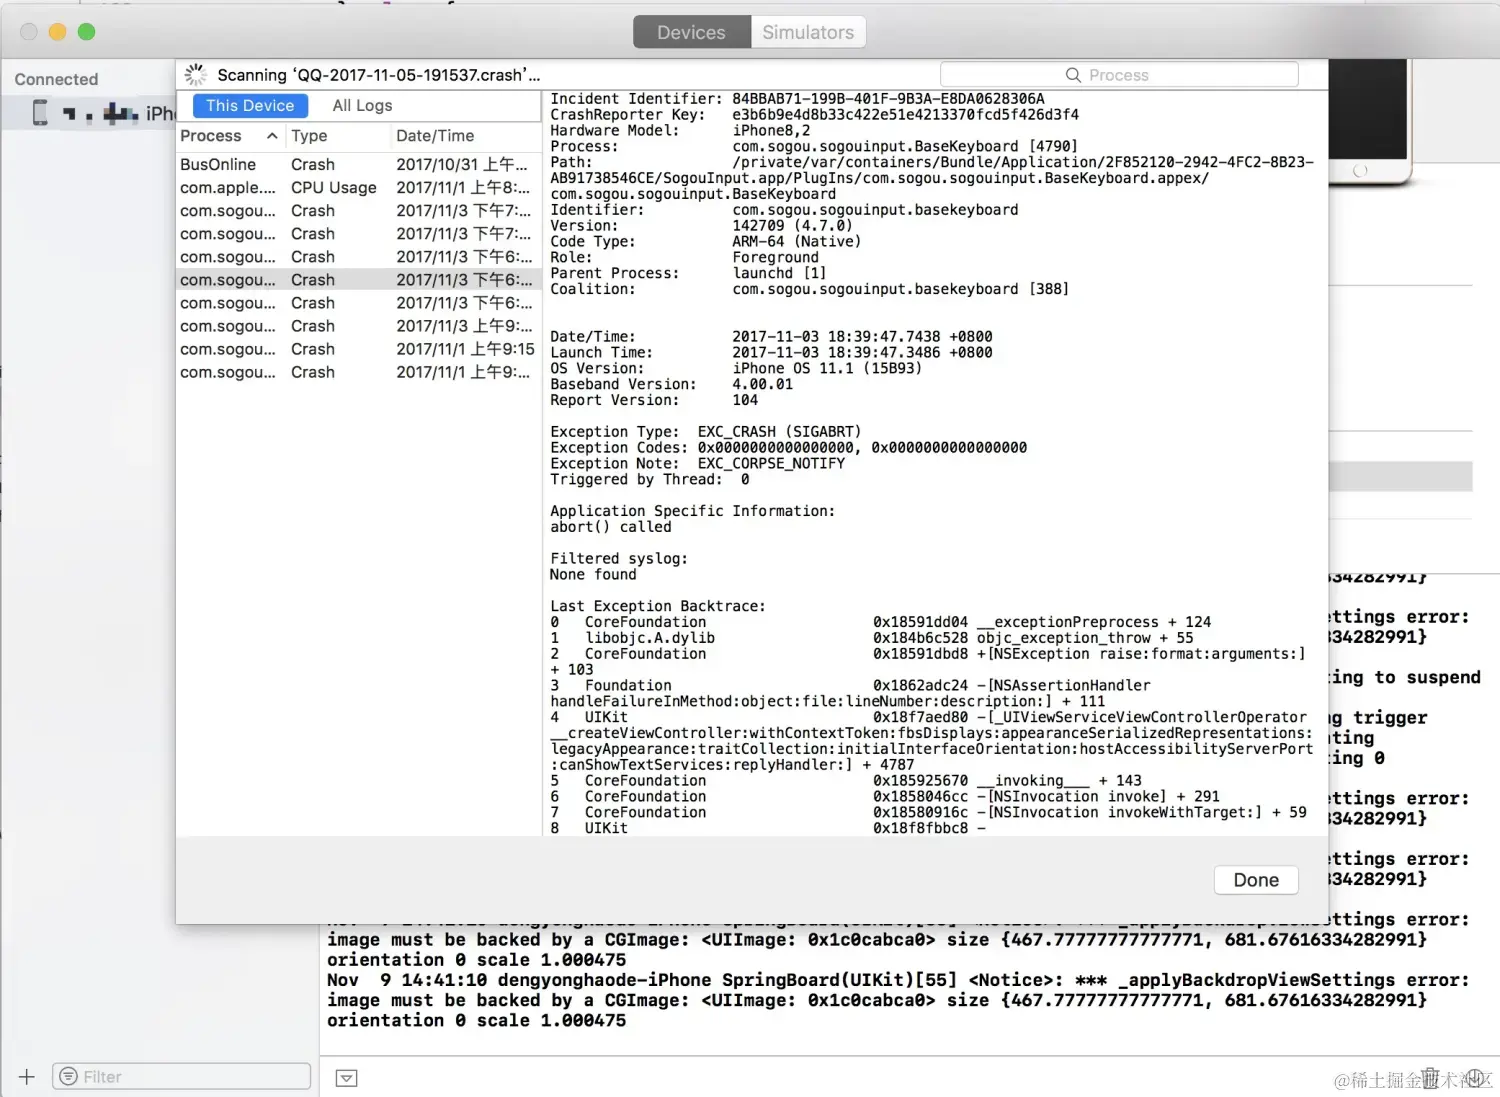
Task: Click the Exception Type EXC_CRASH line
Action: tap(705, 432)
